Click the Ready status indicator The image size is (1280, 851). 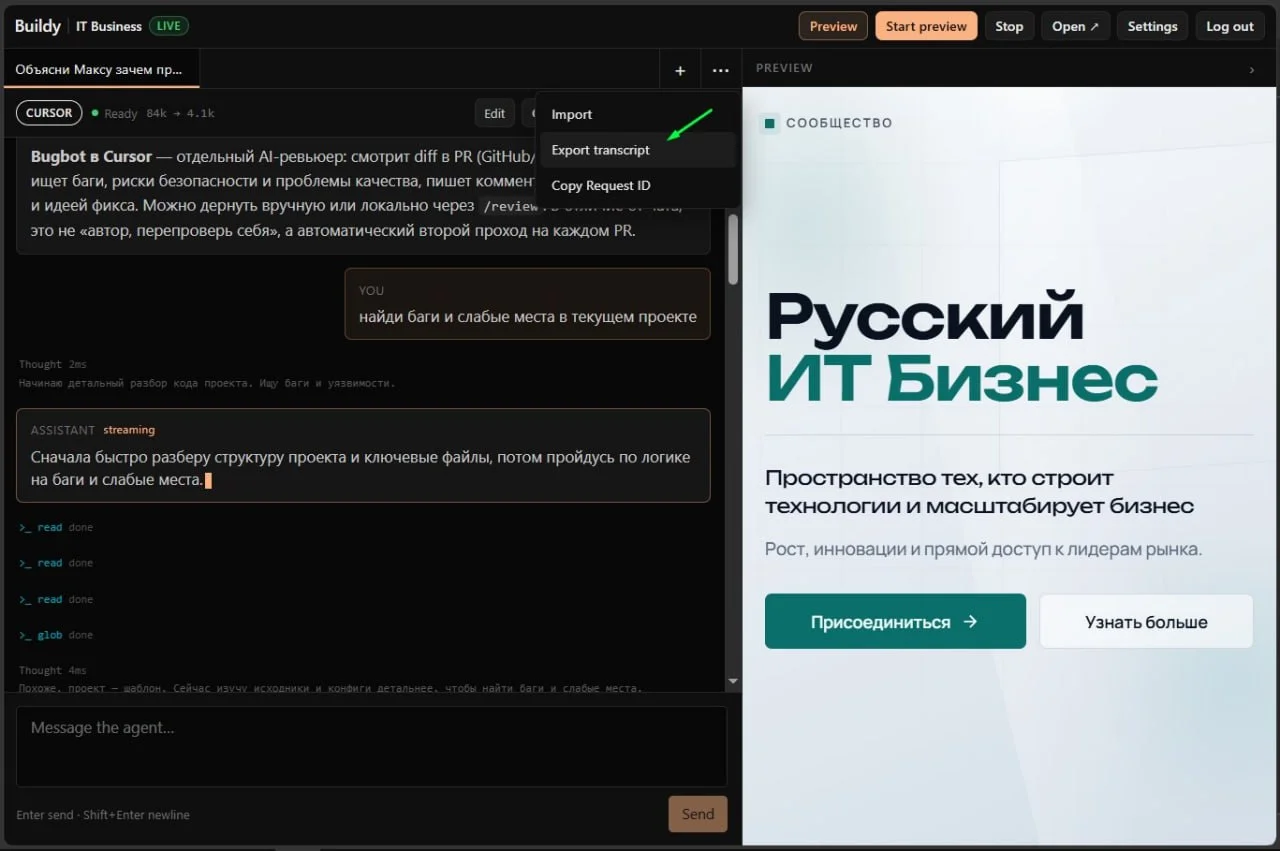pyautogui.click(x=115, y=113)
